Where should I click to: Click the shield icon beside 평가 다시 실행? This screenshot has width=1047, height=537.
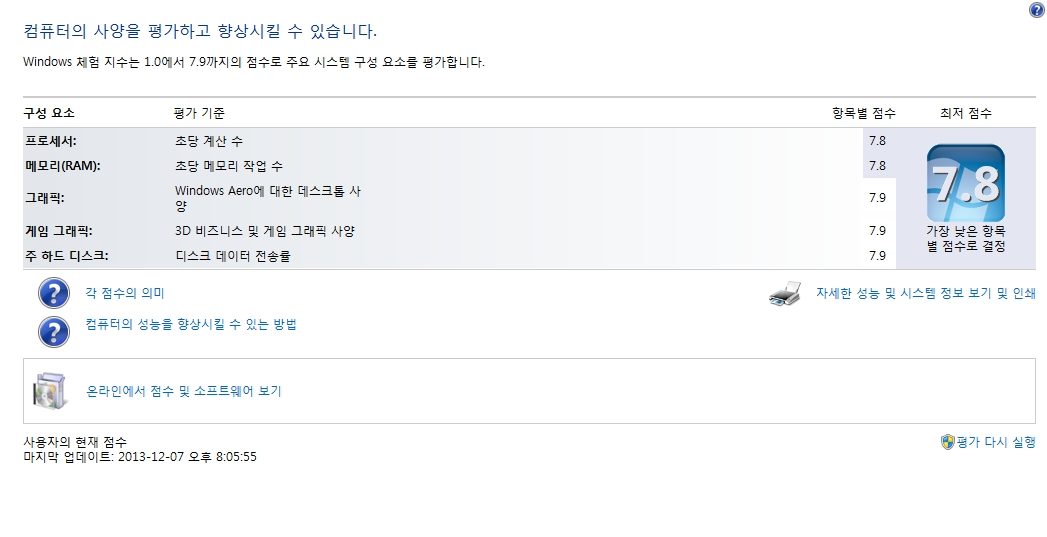pos(948,441)
